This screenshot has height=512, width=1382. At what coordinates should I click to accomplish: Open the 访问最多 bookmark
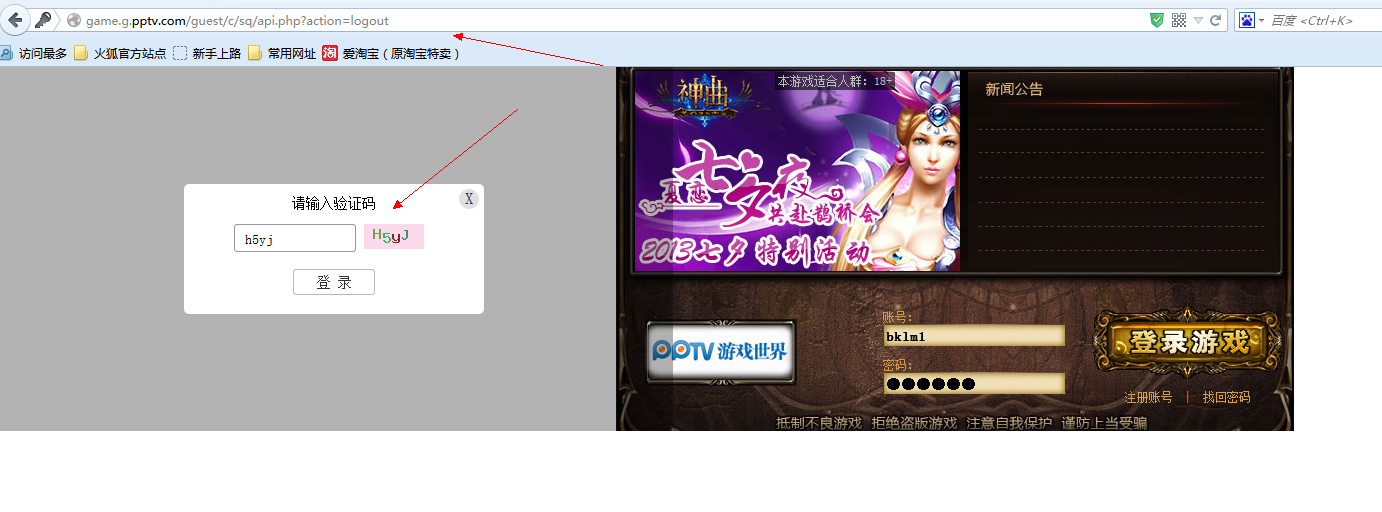point(34,54)
